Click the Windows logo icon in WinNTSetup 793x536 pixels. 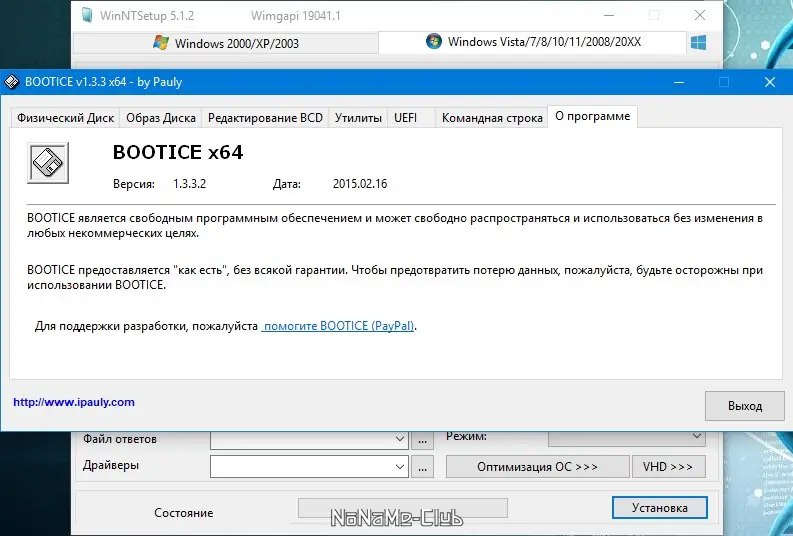coord(698,42)
